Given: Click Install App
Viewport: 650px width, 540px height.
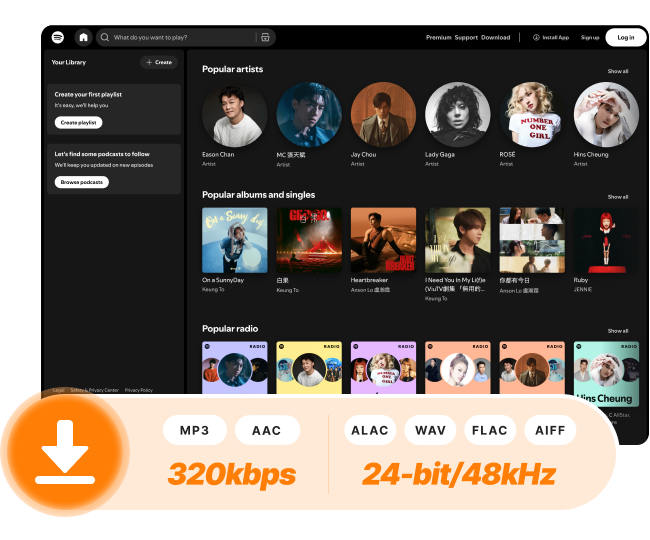Looking at the screenshot, I should pyautogui.click(x=551, y=37).
